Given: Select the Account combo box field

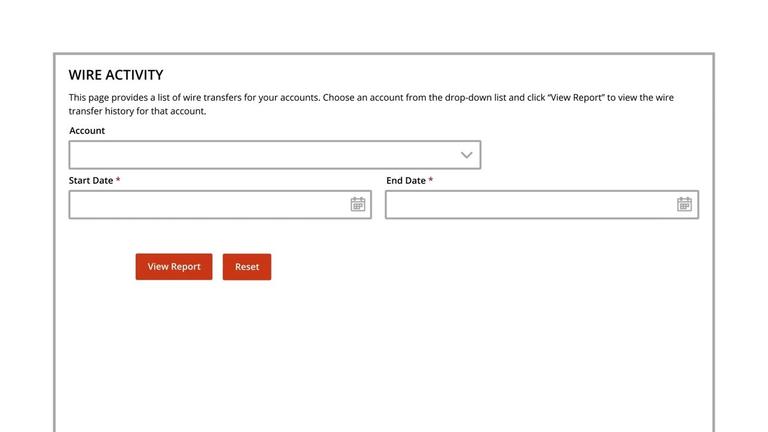Looking at the screenshot, I should (x=275, y=155).
